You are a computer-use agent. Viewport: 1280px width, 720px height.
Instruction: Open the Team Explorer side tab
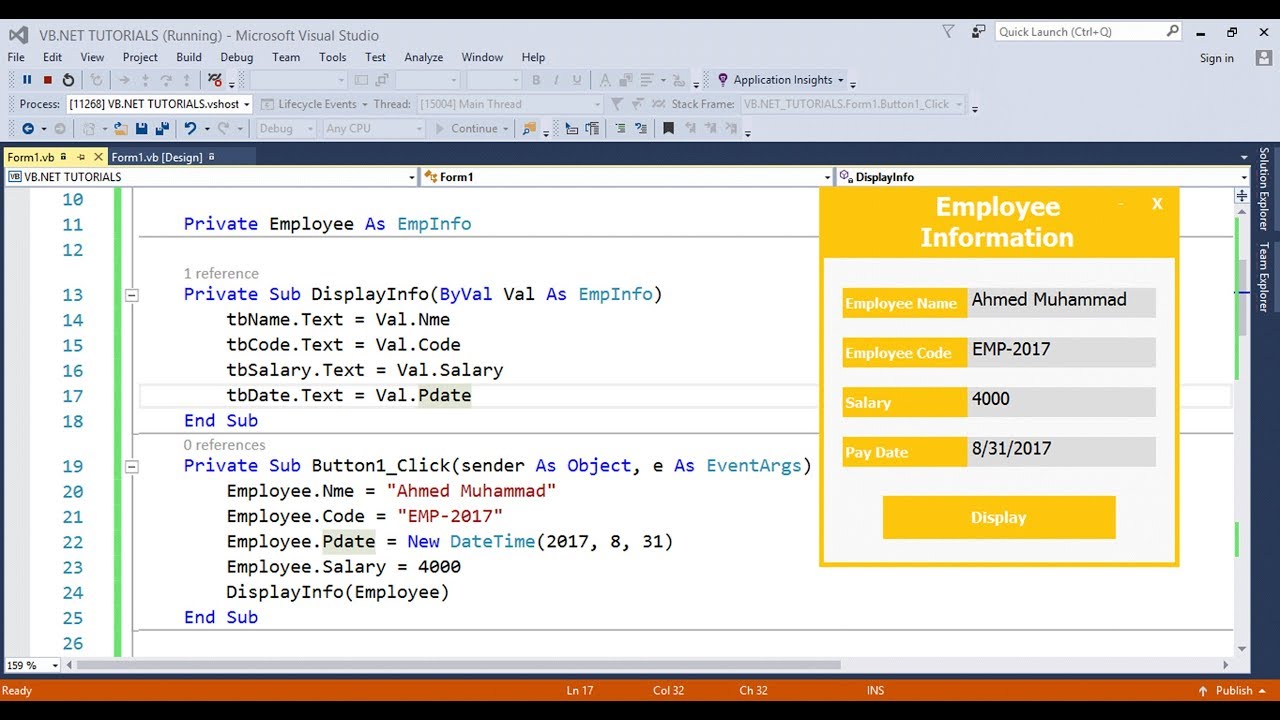(1264, 277)
